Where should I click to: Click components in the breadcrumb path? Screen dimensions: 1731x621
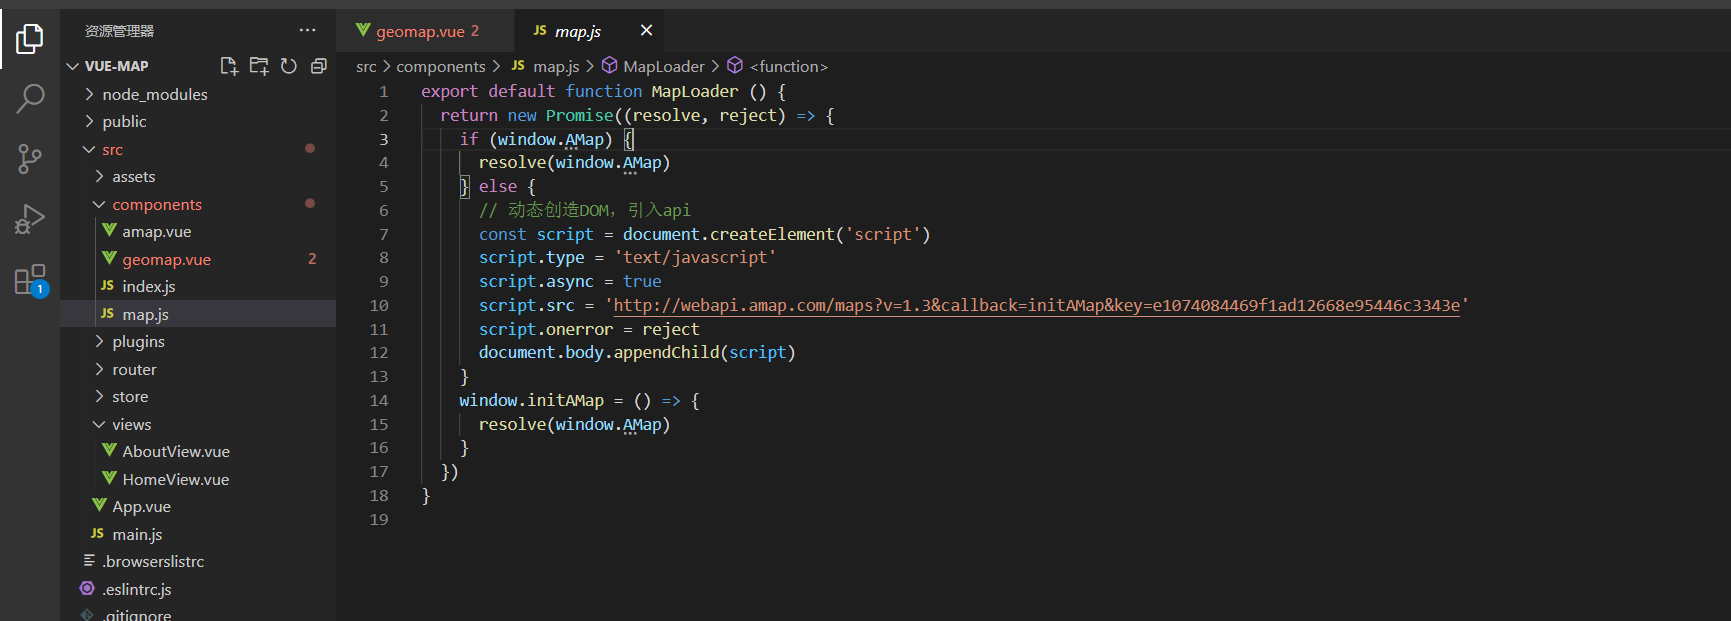click(441, 66)
